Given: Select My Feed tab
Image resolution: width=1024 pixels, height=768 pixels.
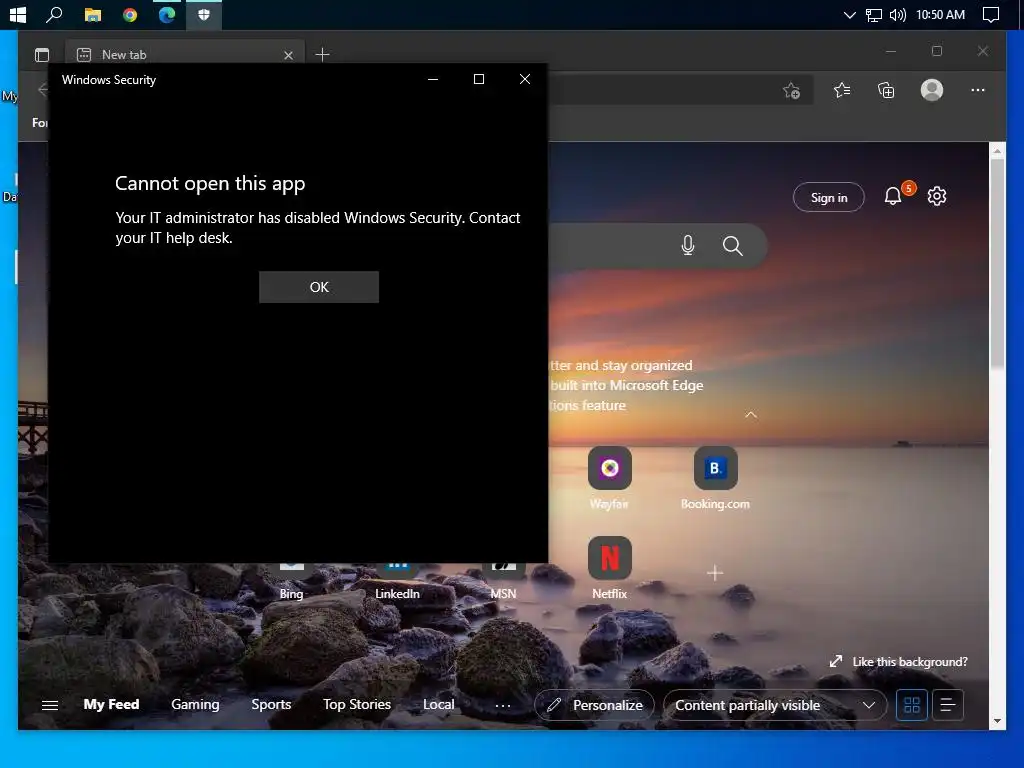Looking at the screenshot, I should pos(111,704).
